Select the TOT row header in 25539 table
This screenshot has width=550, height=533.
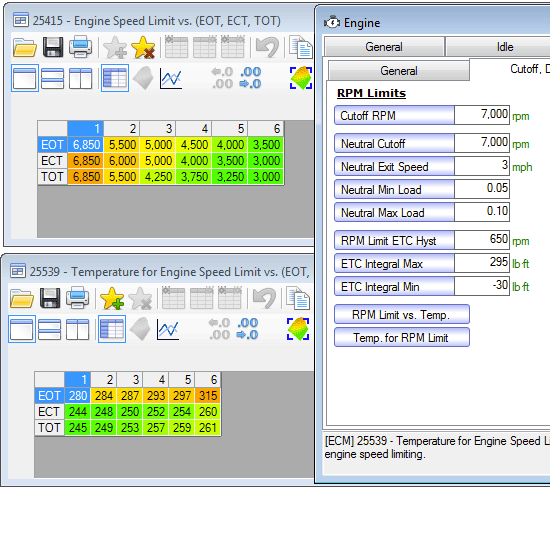(49, 428)
